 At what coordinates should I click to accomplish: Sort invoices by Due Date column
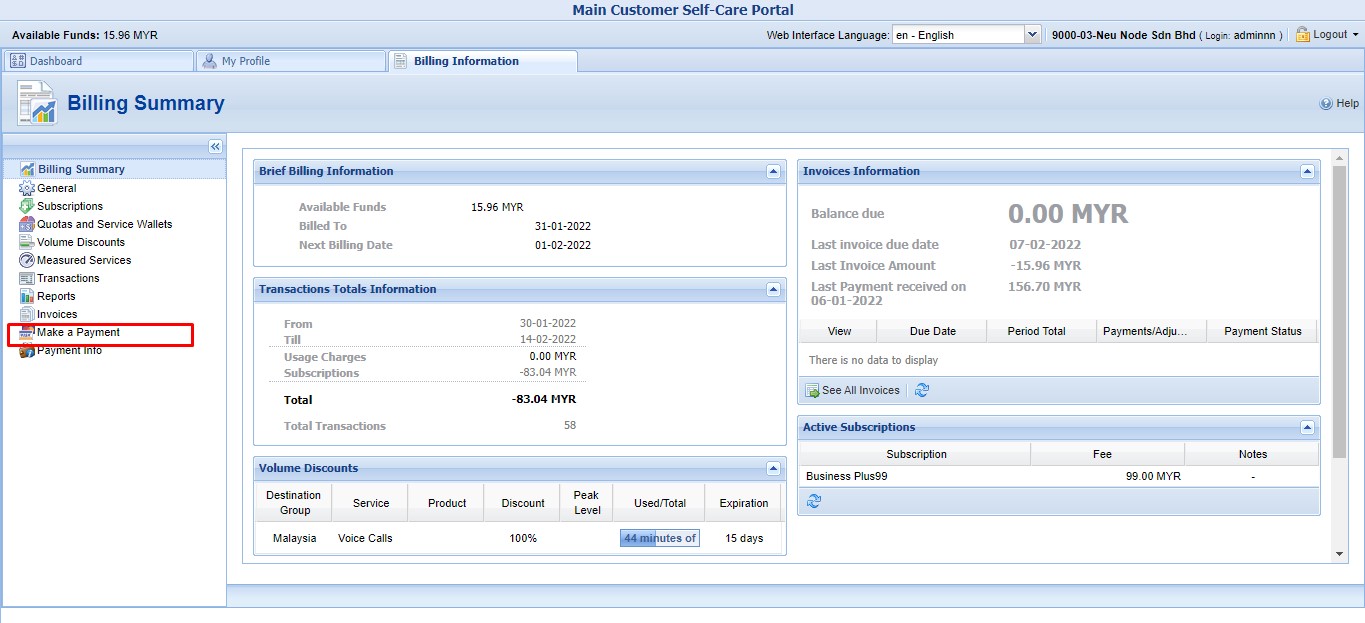(x=932, y=331)
